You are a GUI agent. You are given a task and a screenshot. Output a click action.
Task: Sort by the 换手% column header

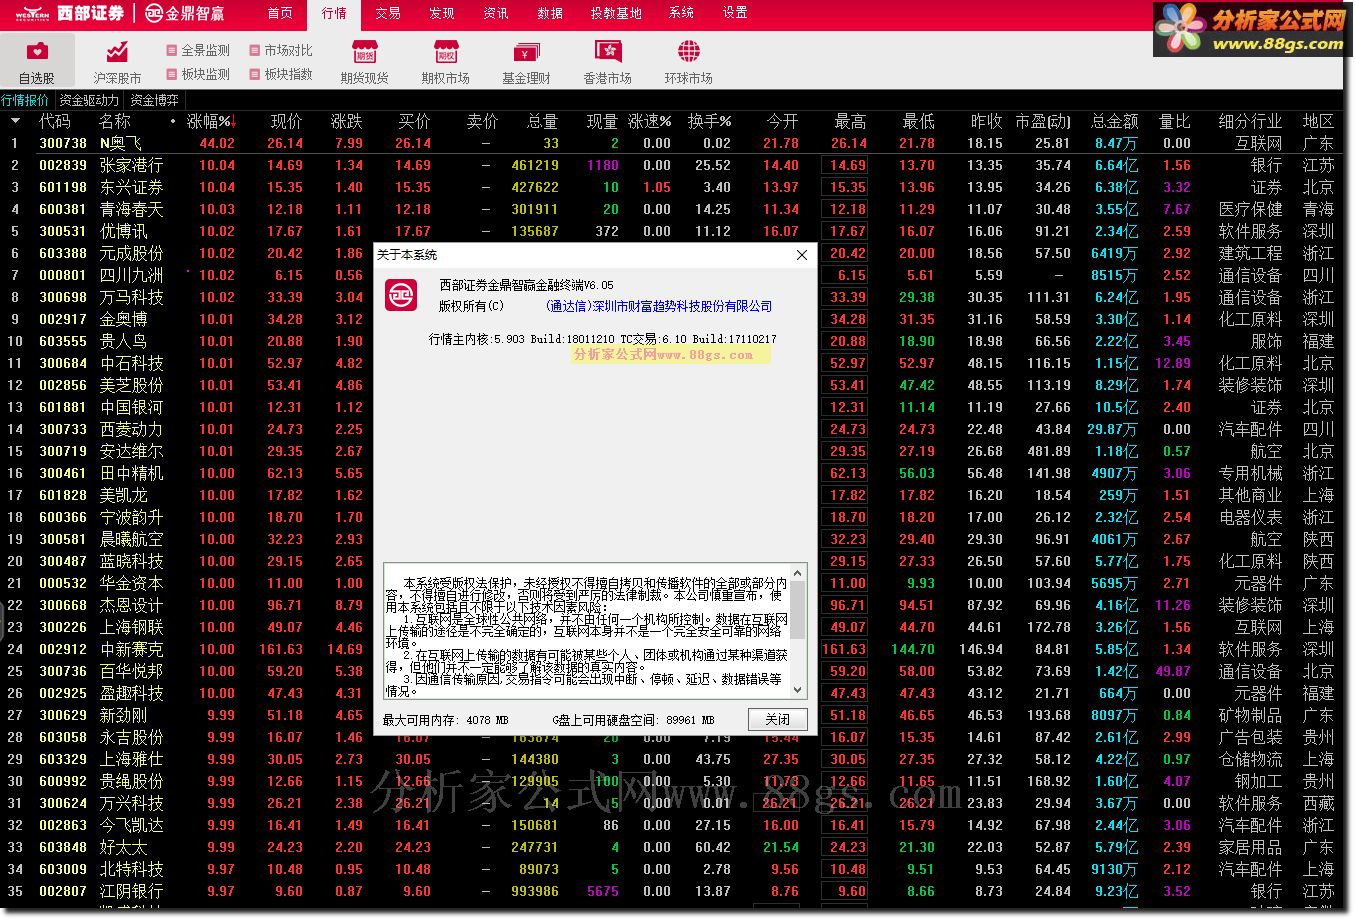(709, 121)
